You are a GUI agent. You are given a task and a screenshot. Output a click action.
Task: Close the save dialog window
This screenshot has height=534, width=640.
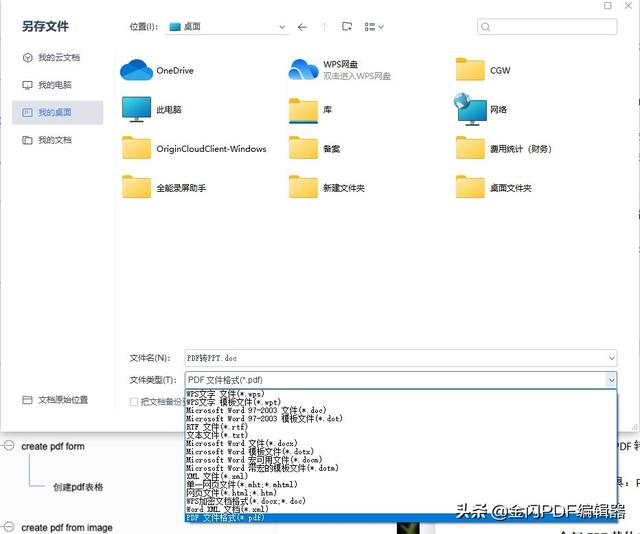click(x=629, y=5)
